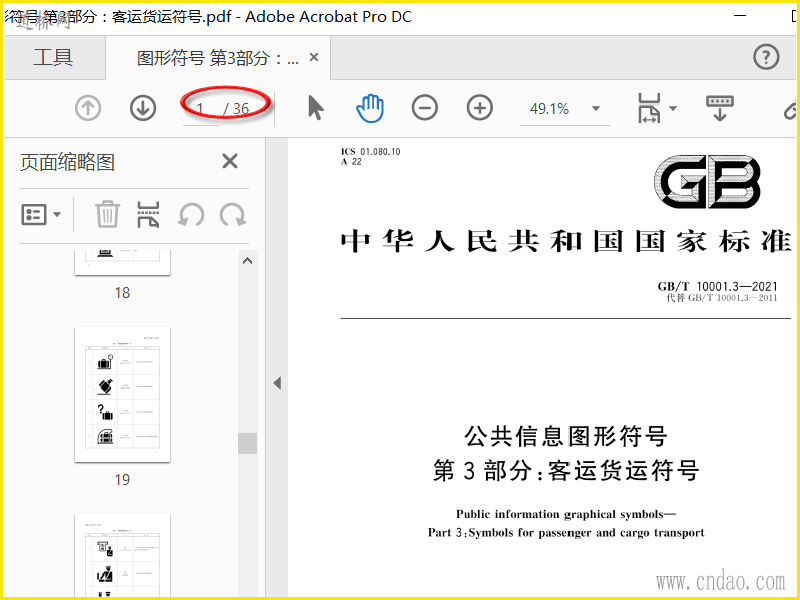
Task: Rotate page counterclockwise
Action: [191, 214]
